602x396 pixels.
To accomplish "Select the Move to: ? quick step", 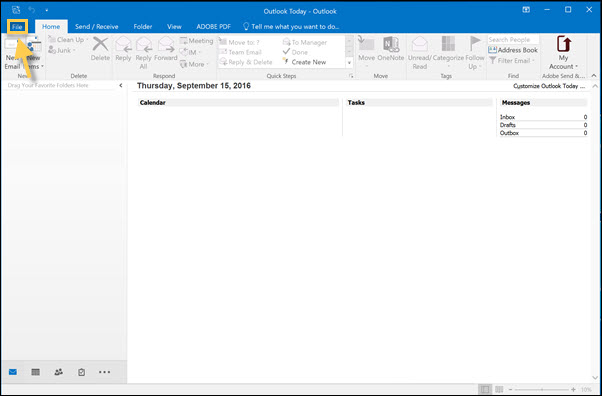I will 239,42.
